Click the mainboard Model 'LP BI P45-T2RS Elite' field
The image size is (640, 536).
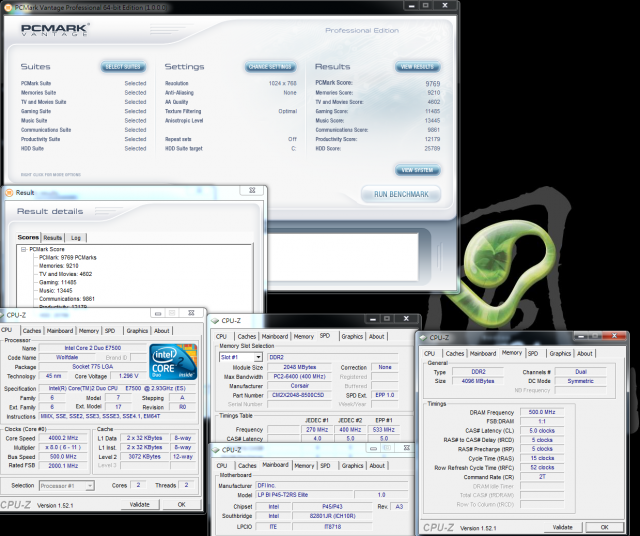point(304,495)
